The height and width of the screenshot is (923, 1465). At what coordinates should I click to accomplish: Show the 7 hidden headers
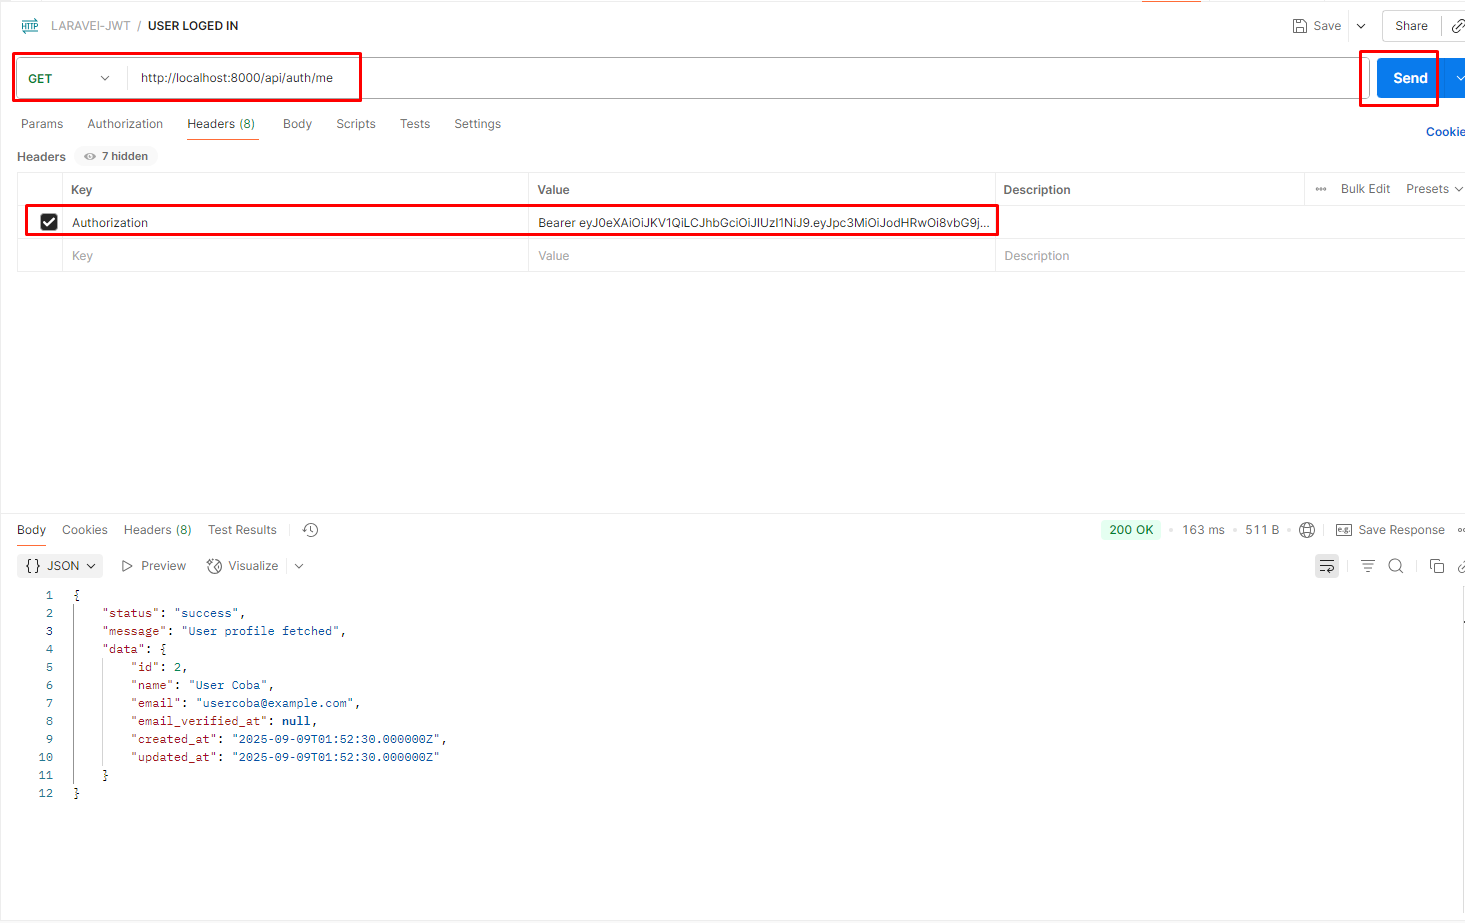click(x=117, y=156)
